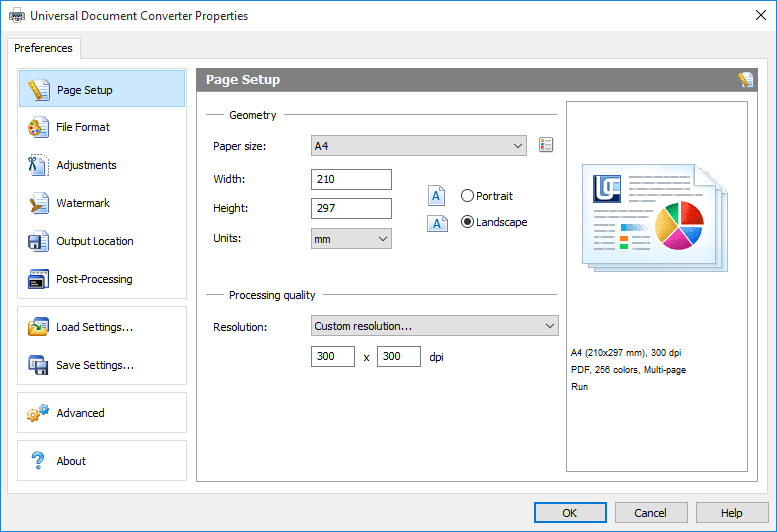Click the Cancel button
The image size is (777, 532).
pos(649,513)
